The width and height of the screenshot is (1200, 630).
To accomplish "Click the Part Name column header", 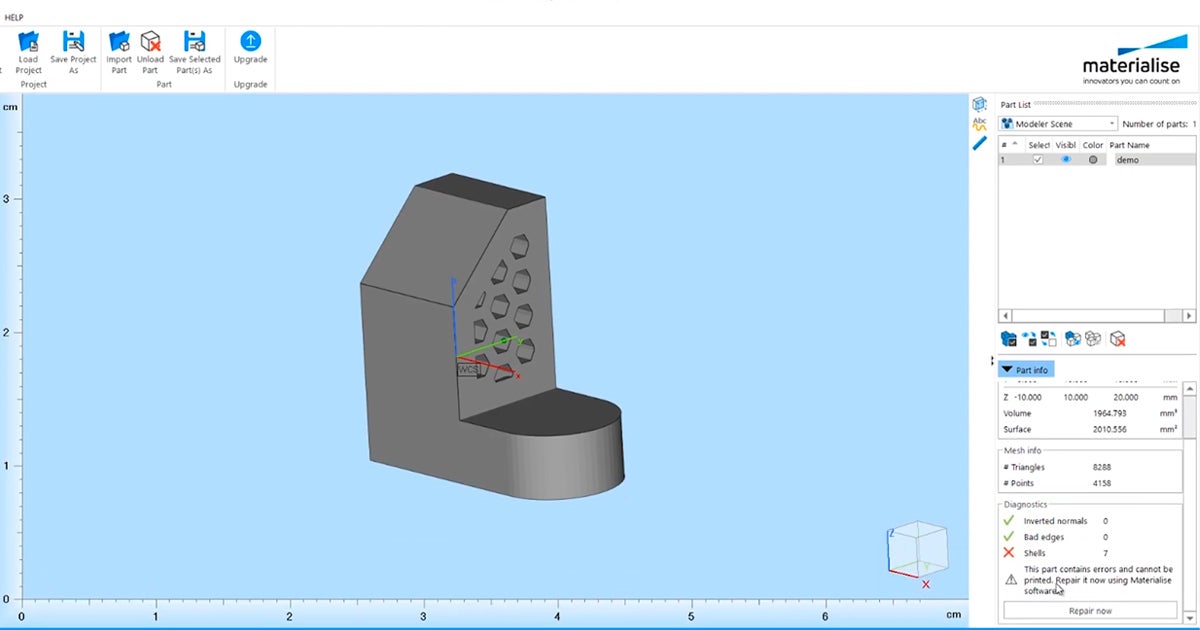I will [1129, 145].
